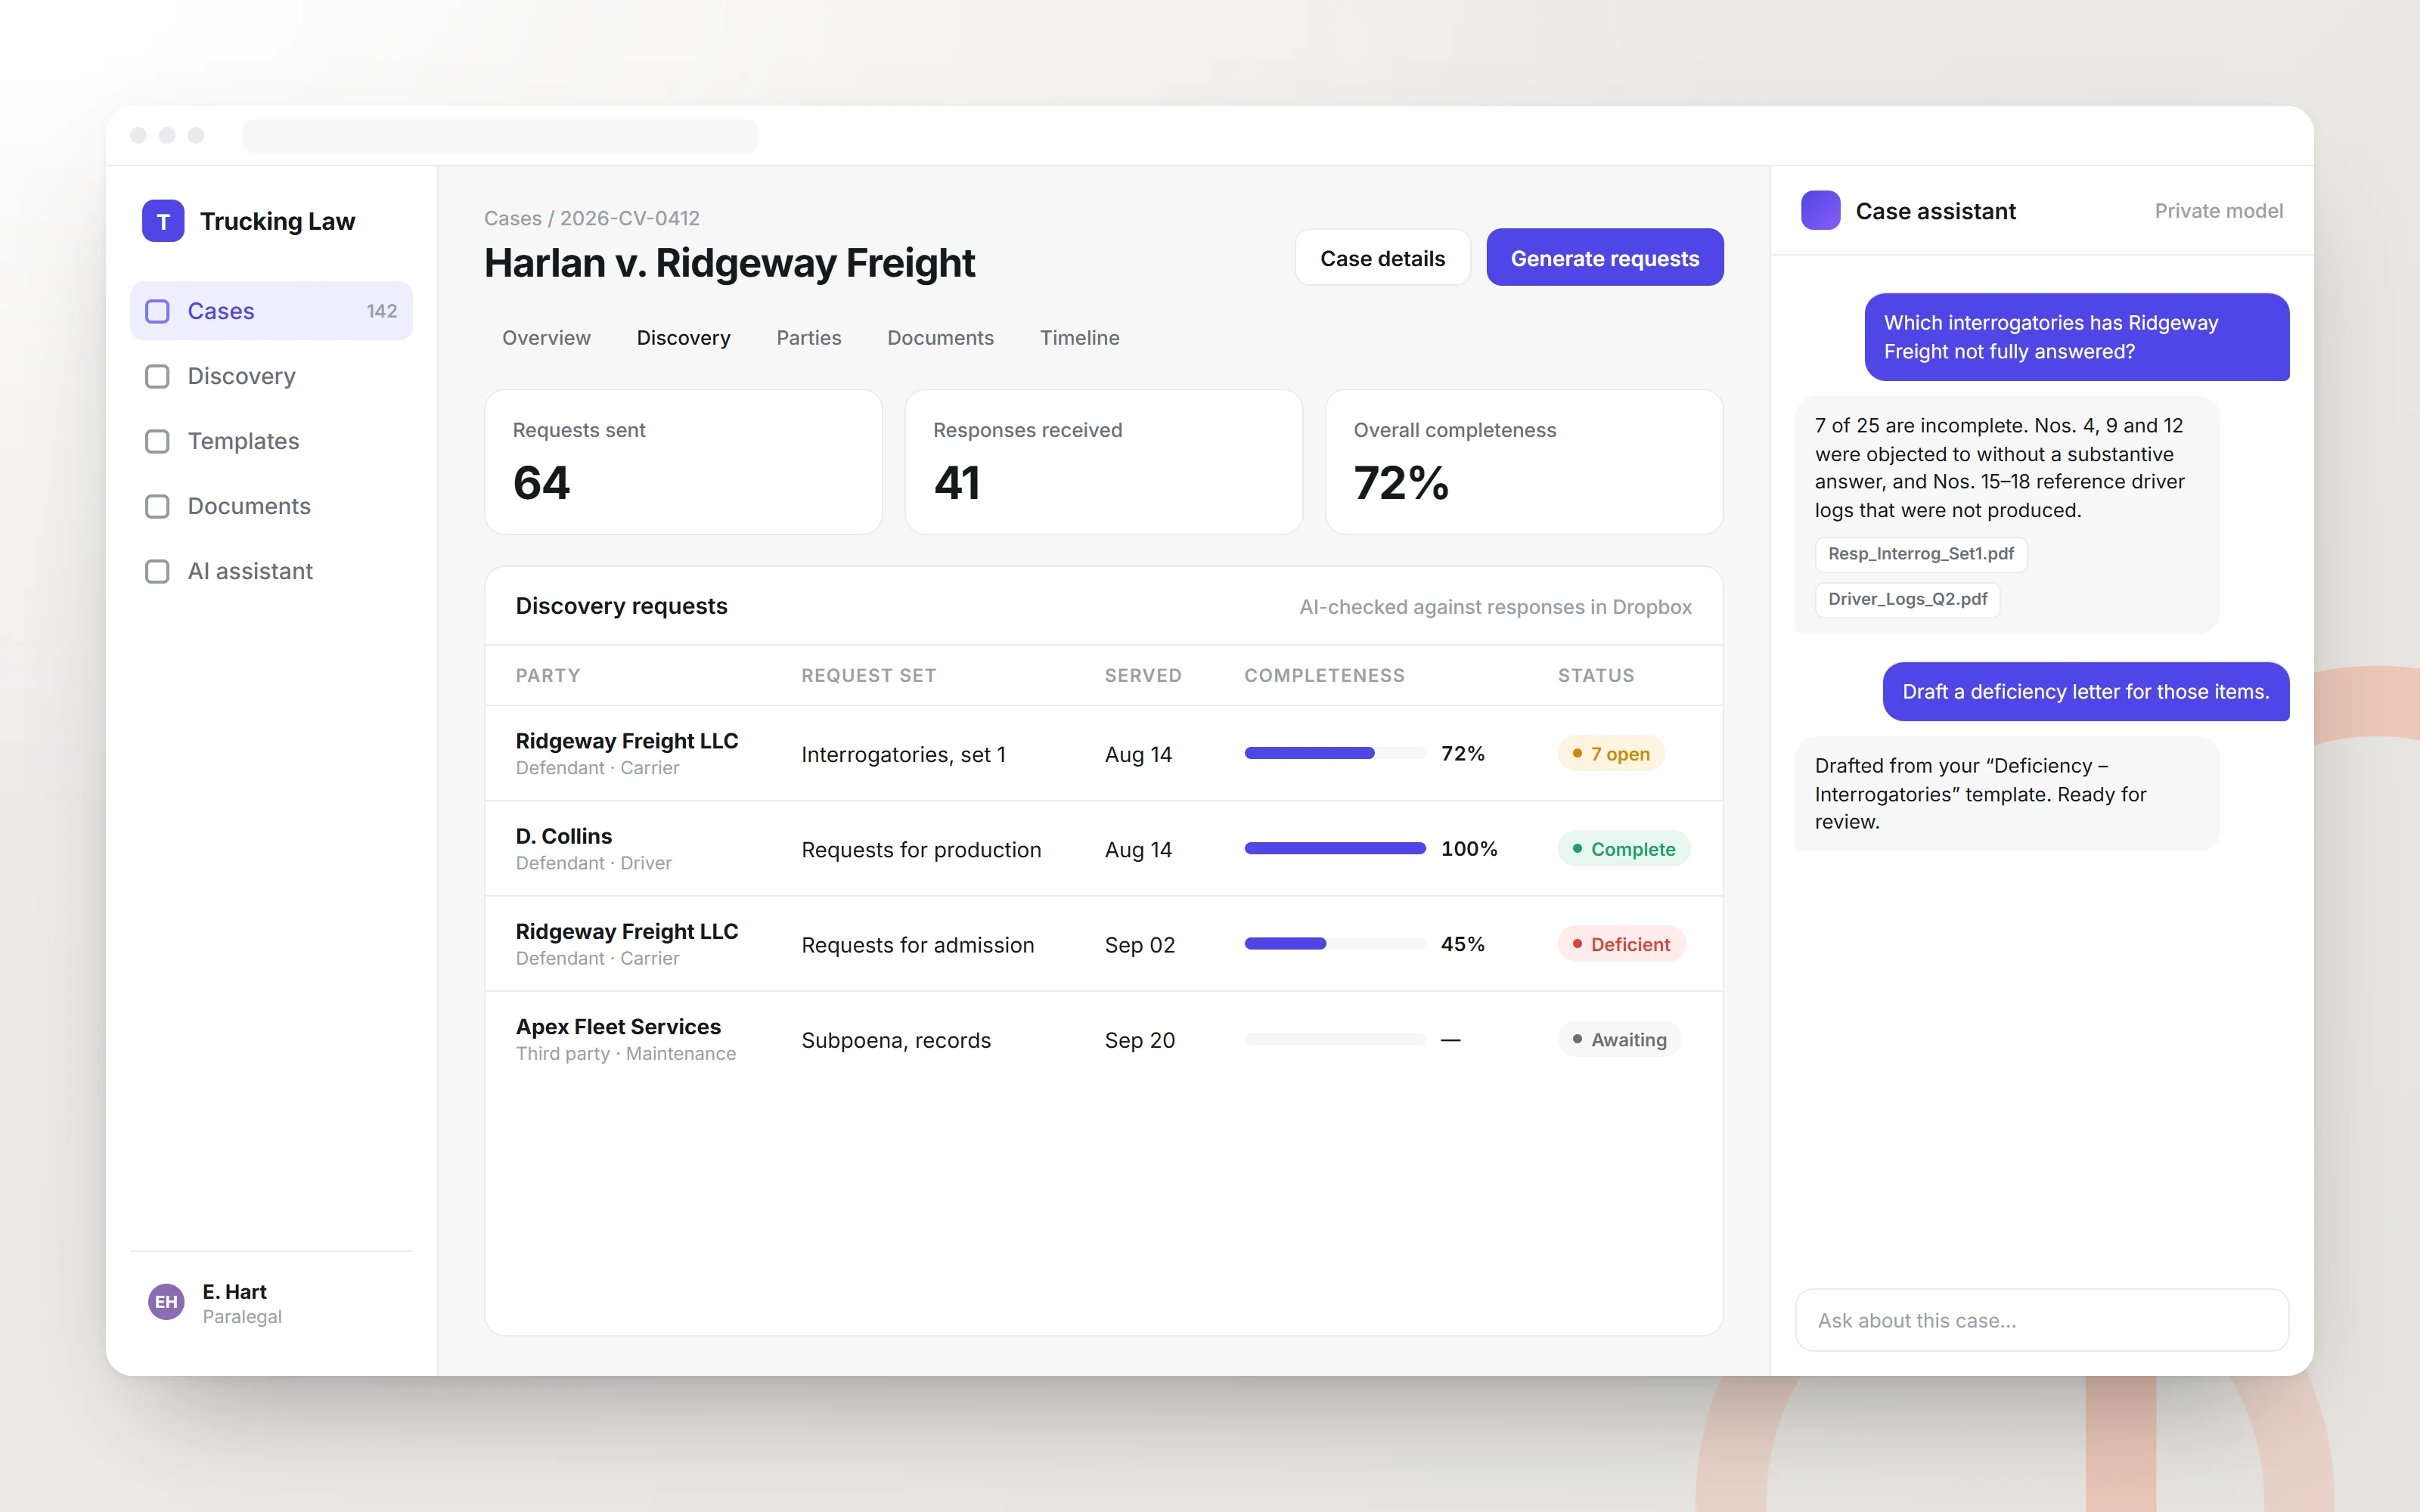Click the Responses received card showing 41
This screenshot has width=2420, height=1512.
tap(1103, 462)
